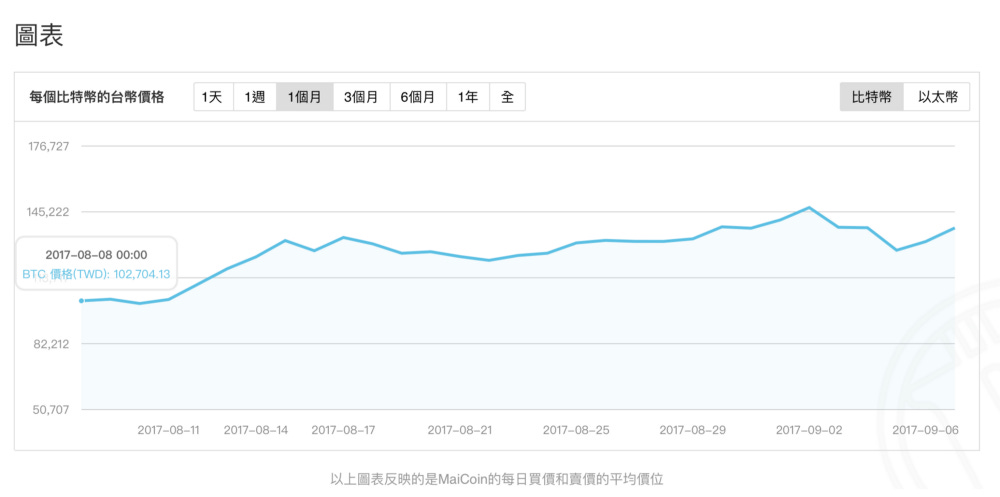Switch chart to 以太幣

(937, 97)
